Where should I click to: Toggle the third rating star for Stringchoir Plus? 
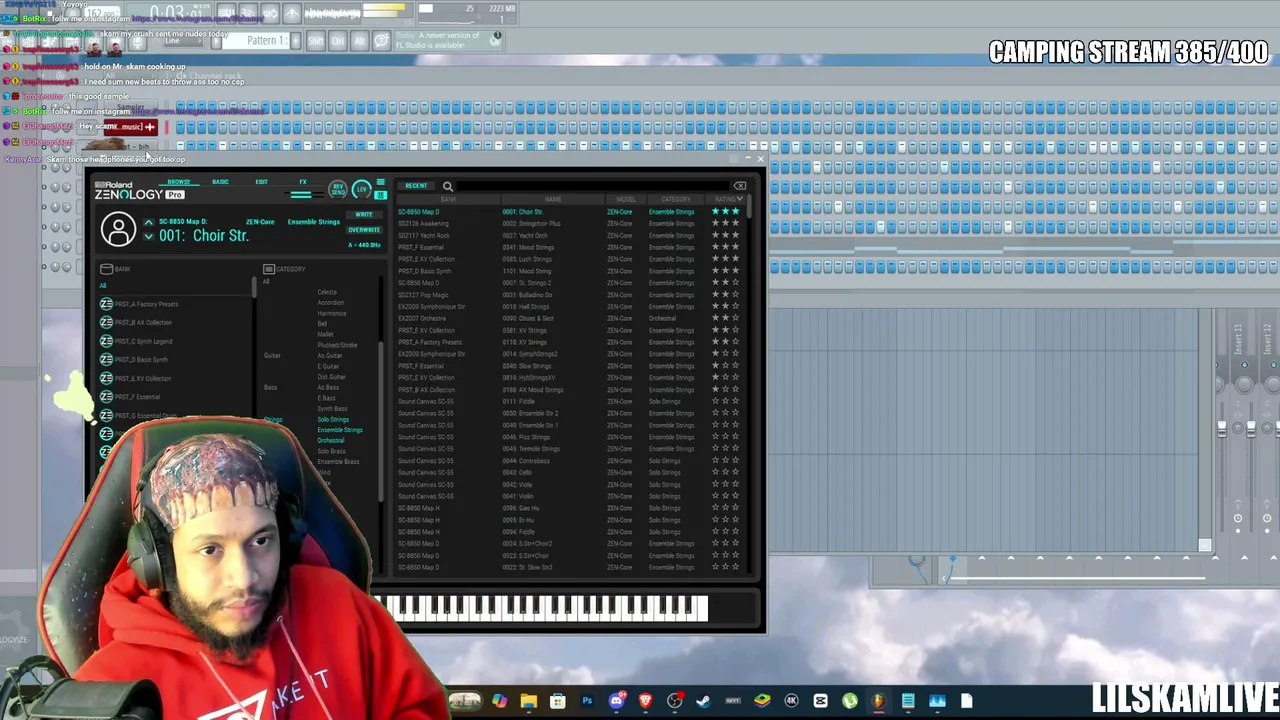pos(736,224)
